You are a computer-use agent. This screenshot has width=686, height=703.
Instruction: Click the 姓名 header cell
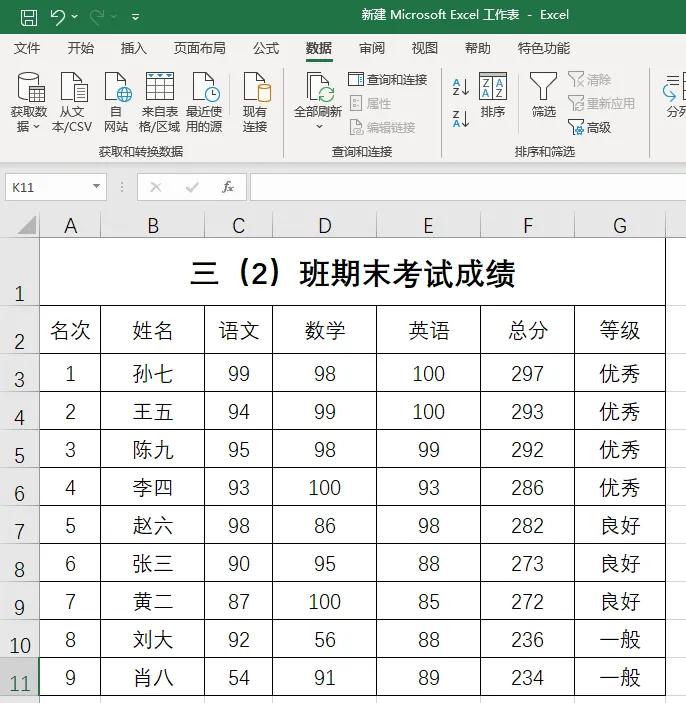[x=153, y=330]
